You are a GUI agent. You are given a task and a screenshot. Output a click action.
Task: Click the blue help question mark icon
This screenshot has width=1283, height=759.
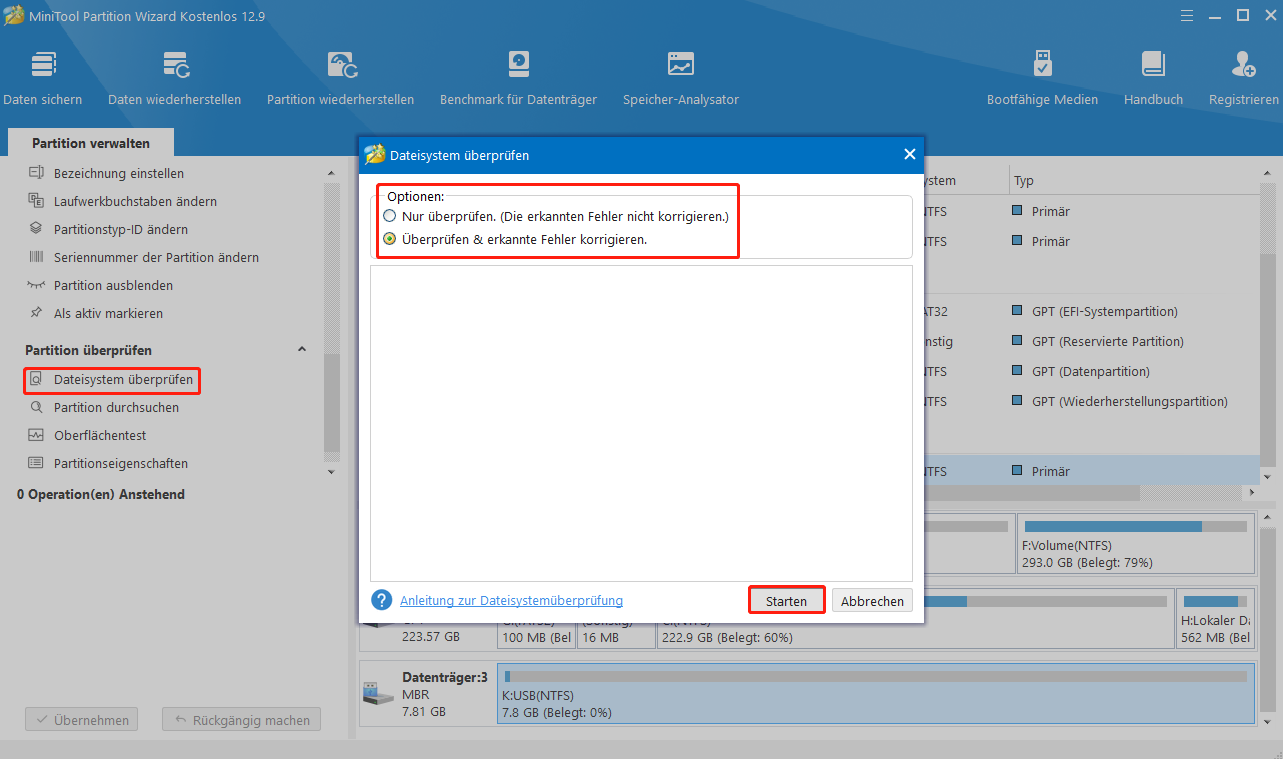coord(381,600)
